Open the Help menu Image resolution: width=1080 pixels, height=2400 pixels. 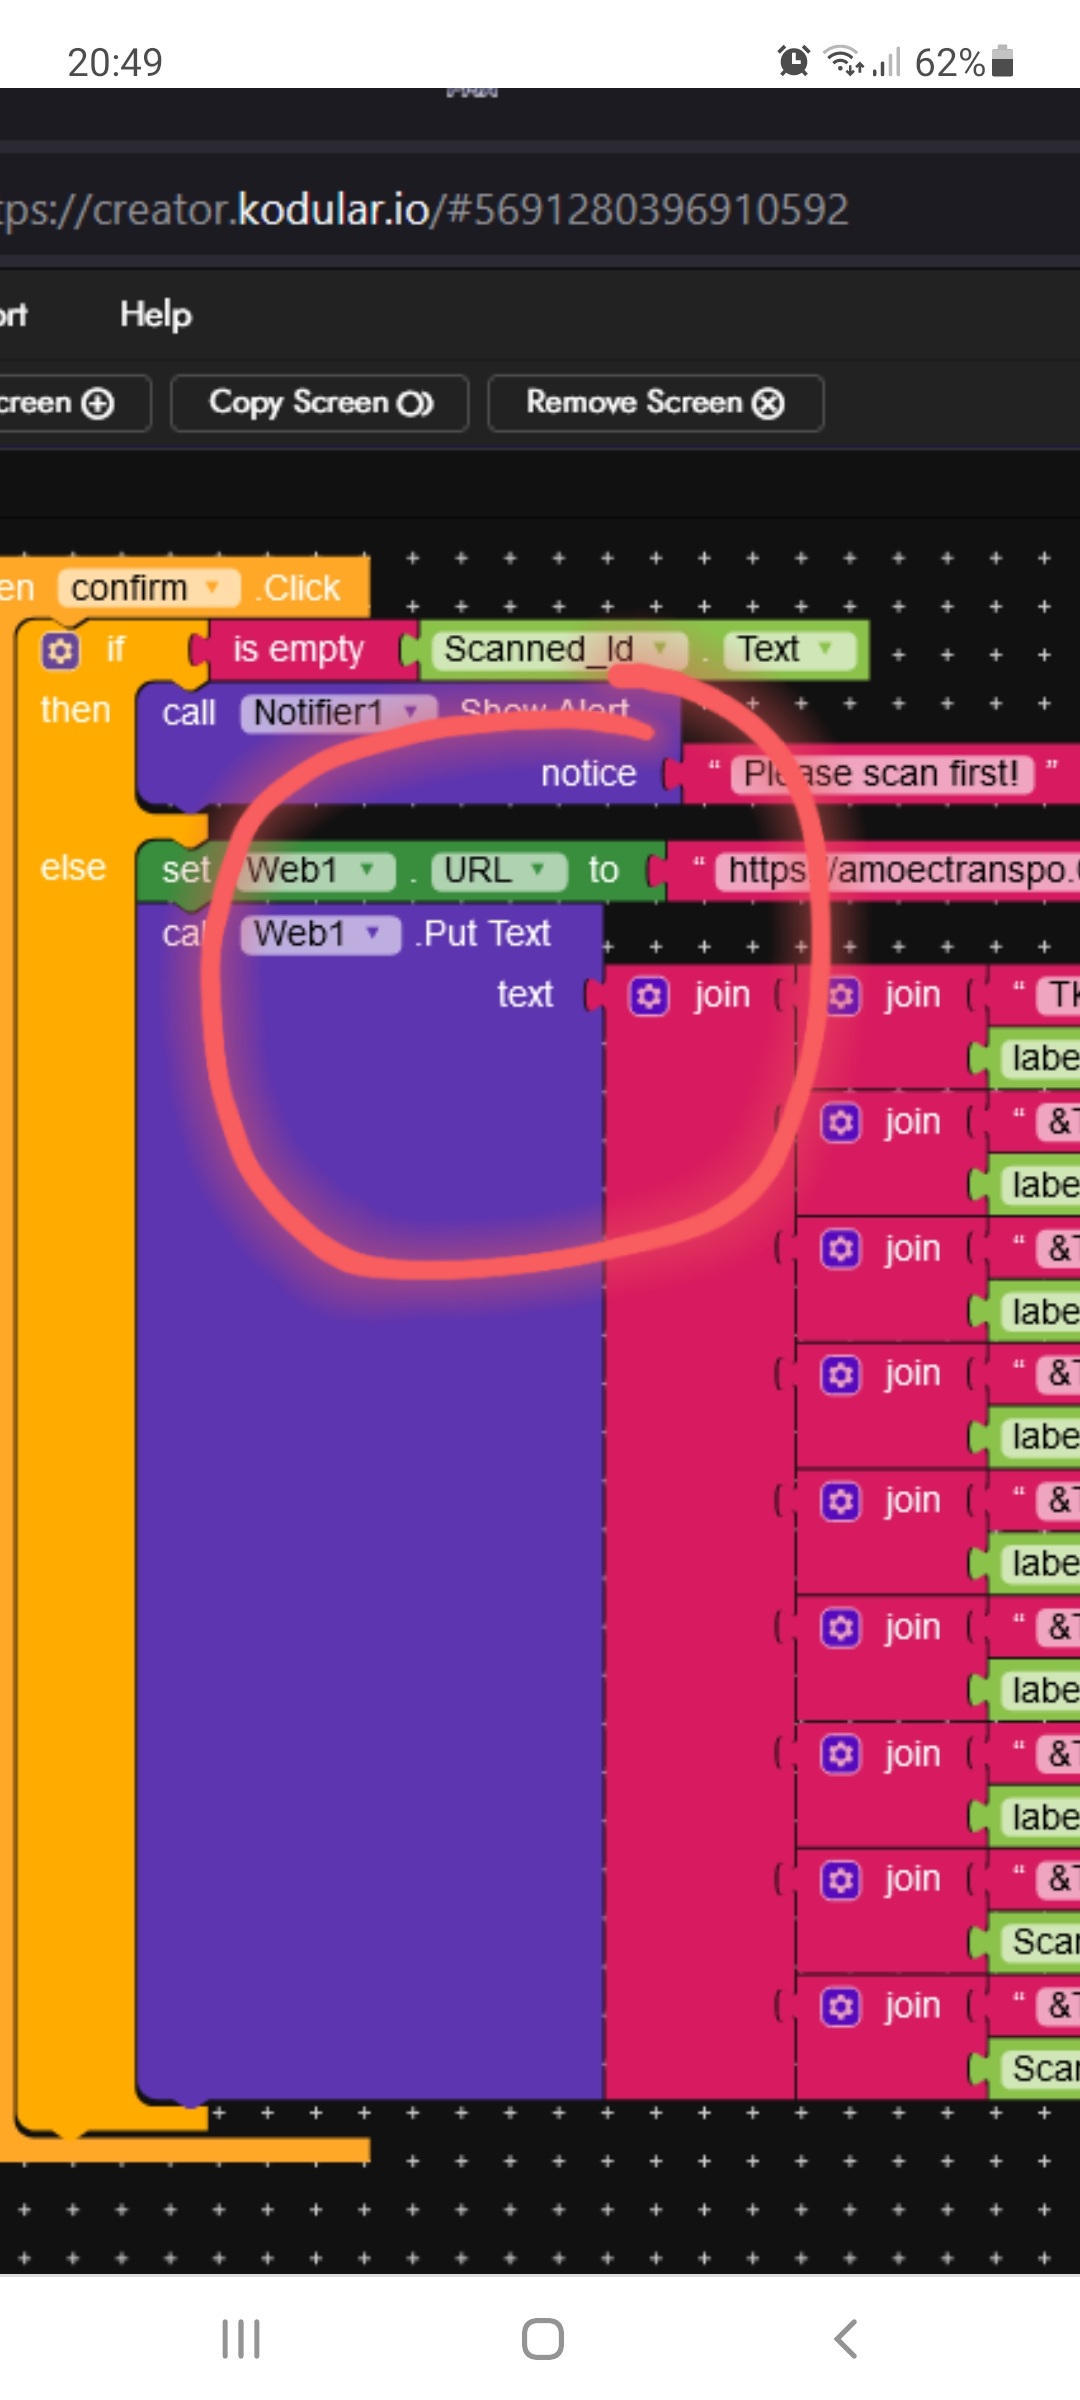(156, 314)
